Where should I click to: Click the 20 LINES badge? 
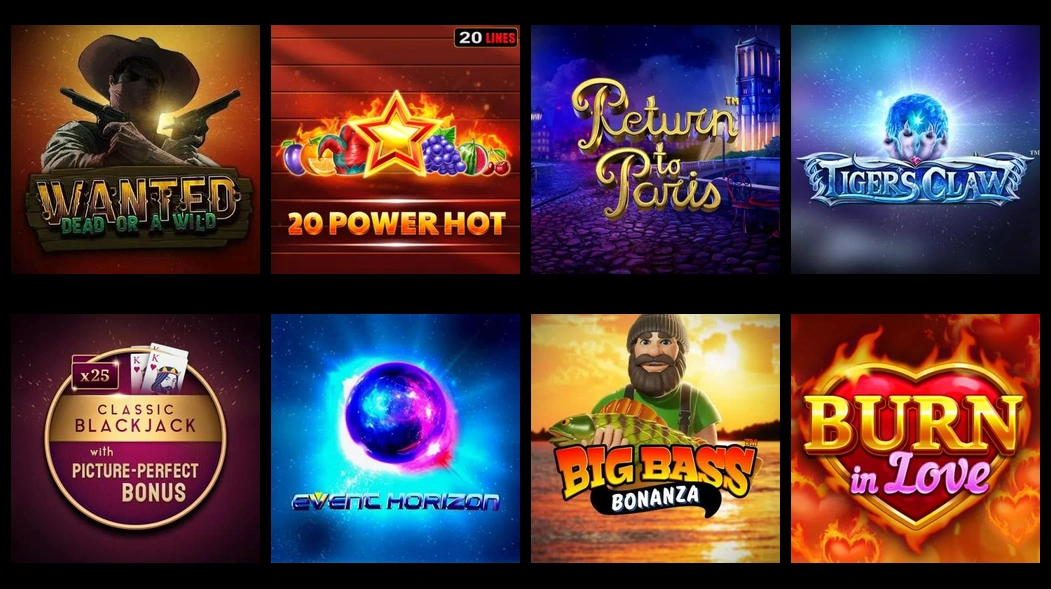point(486,38)
